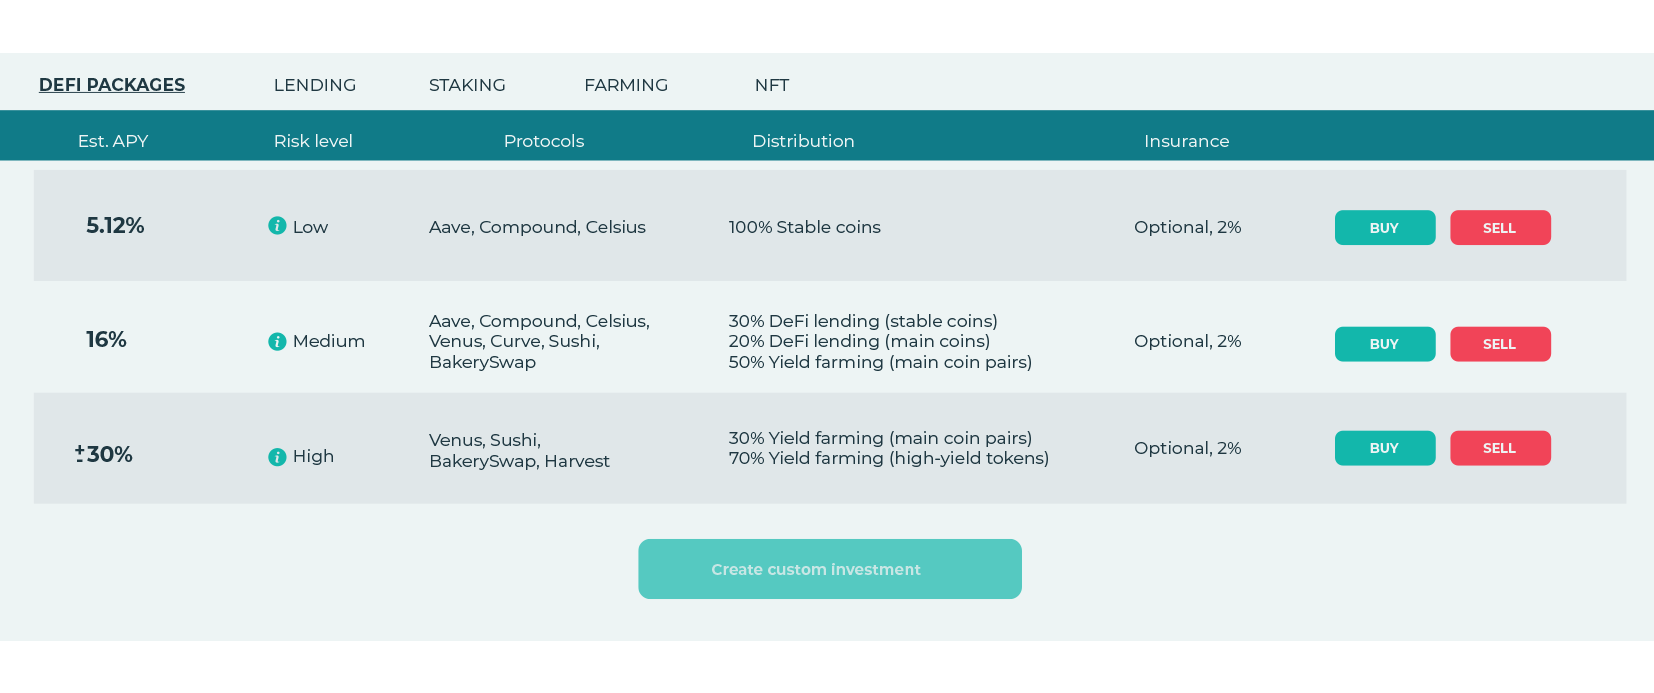Click the info icon next to Medium risk
Screen dimensions: 1654x693
[277, 342]
